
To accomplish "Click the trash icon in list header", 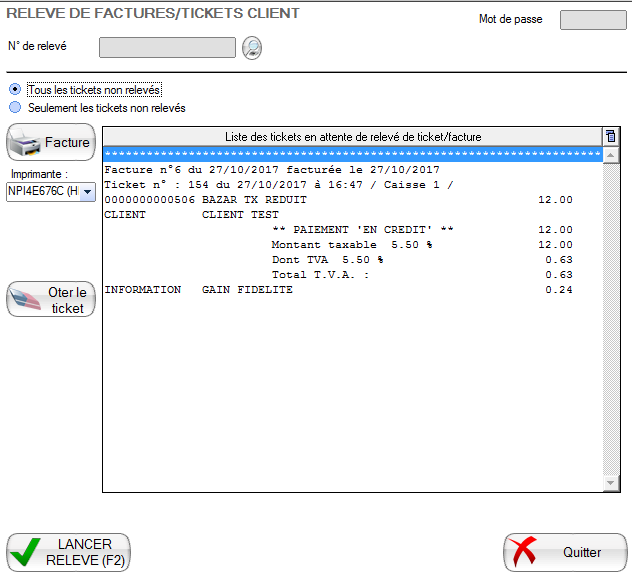I will 610,136.
